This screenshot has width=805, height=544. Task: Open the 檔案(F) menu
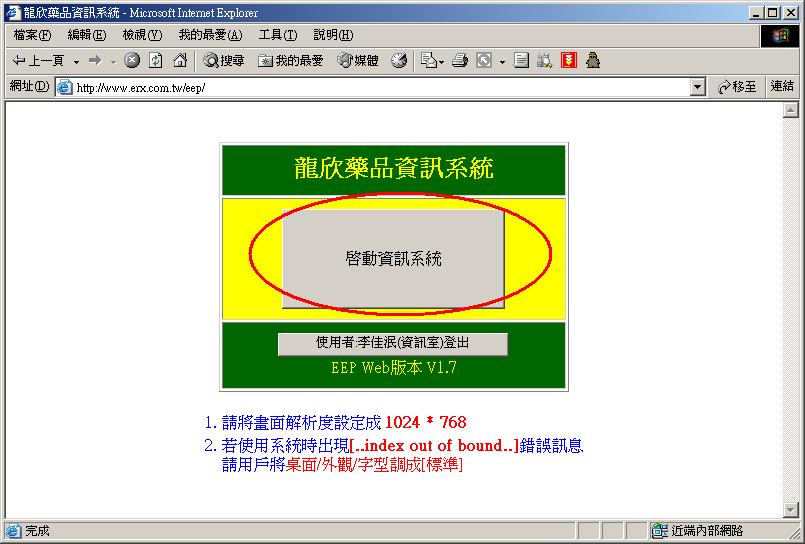click(32, 35)
